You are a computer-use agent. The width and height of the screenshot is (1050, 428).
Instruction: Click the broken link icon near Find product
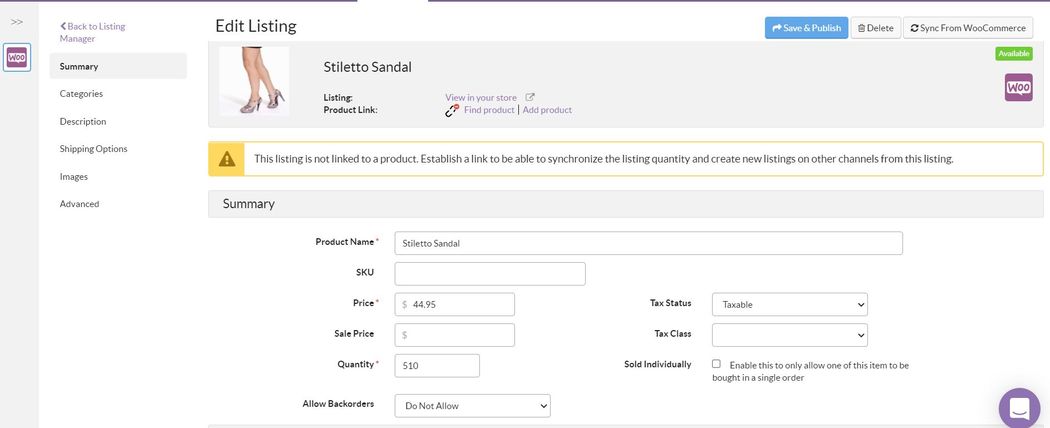pos(452,110)
